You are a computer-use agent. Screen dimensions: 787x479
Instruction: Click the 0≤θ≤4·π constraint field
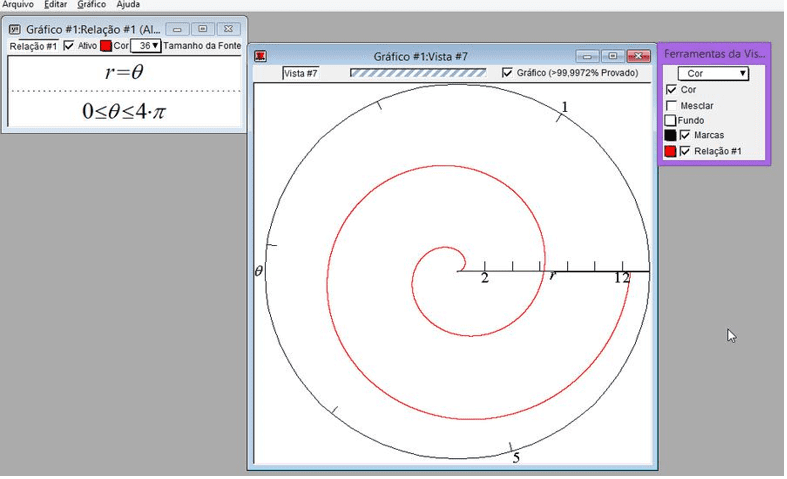coord(124,110)
